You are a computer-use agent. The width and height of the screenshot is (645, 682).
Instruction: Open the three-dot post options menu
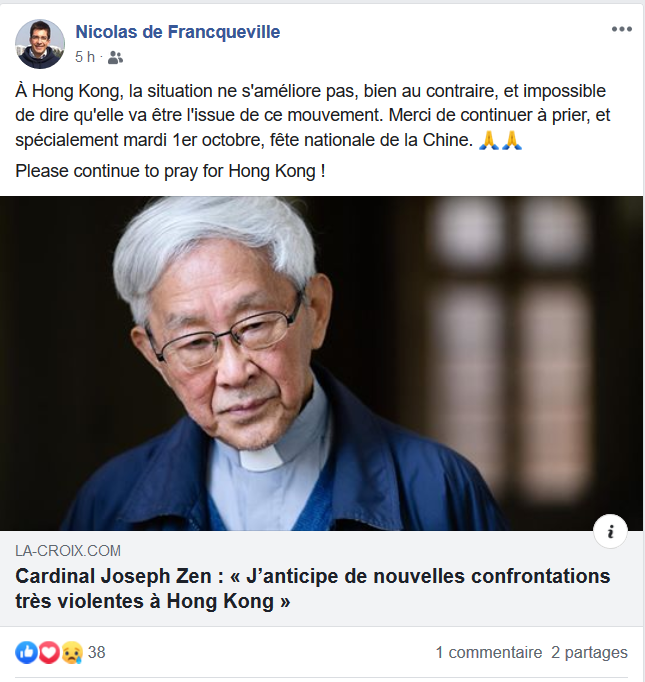[622, 29]
